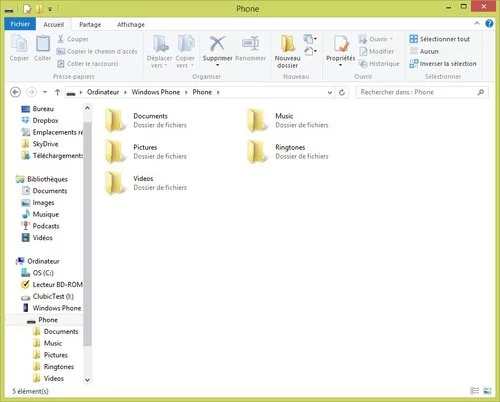The image size is (500, 402).
Task: Select the Music folder in the main pane
Action: tap(288, 120)
